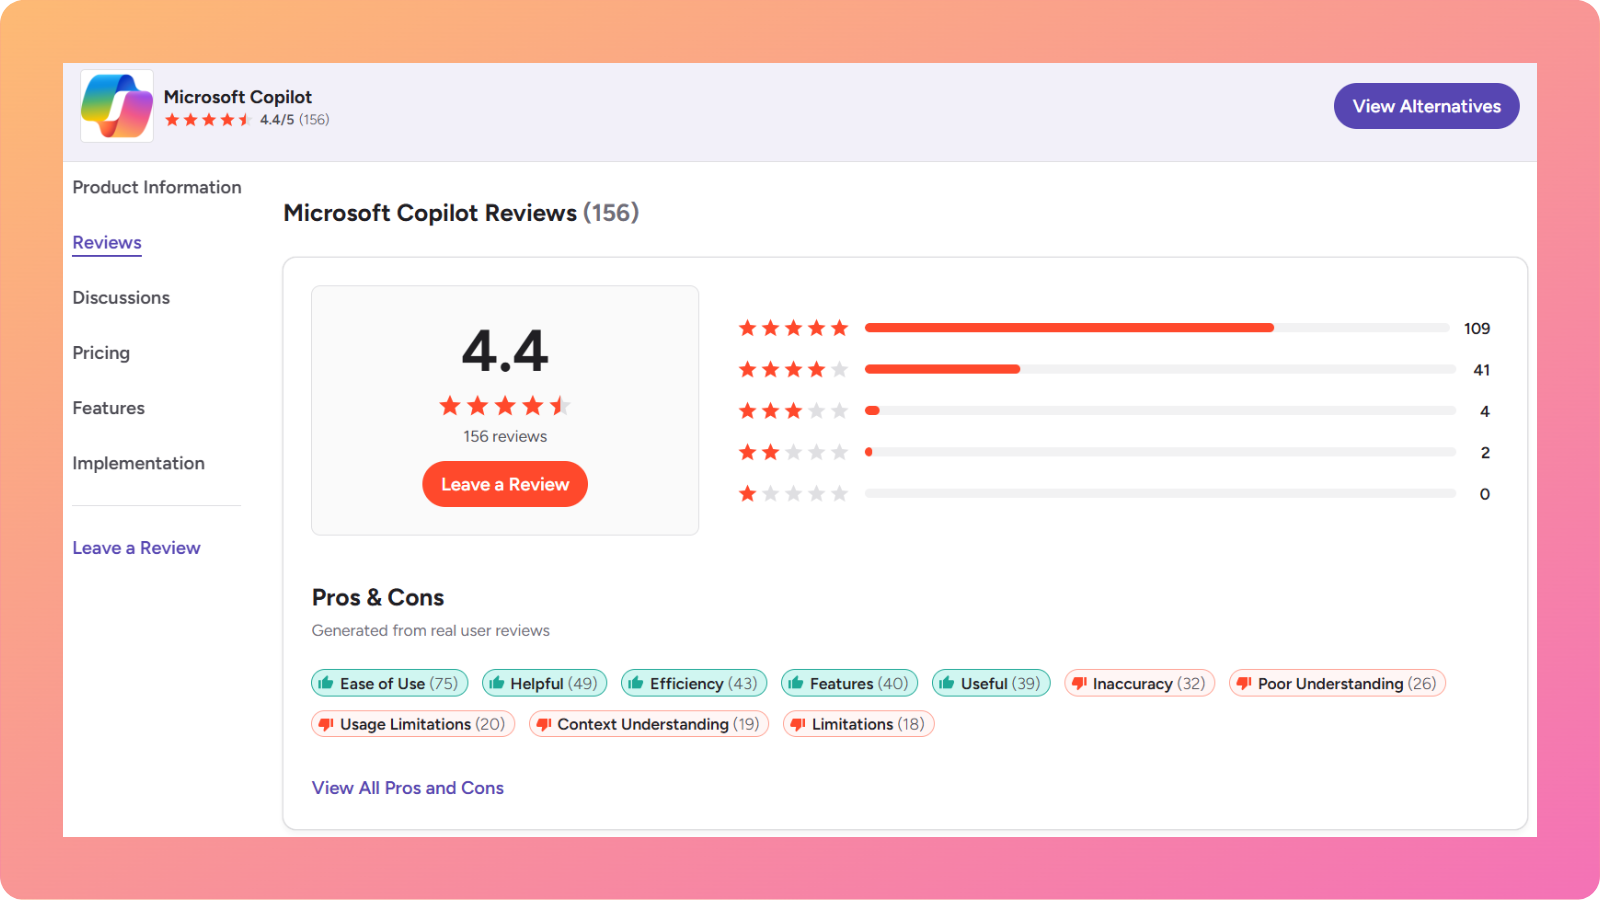Select the Features (40) pros tag

pos(849,683)
